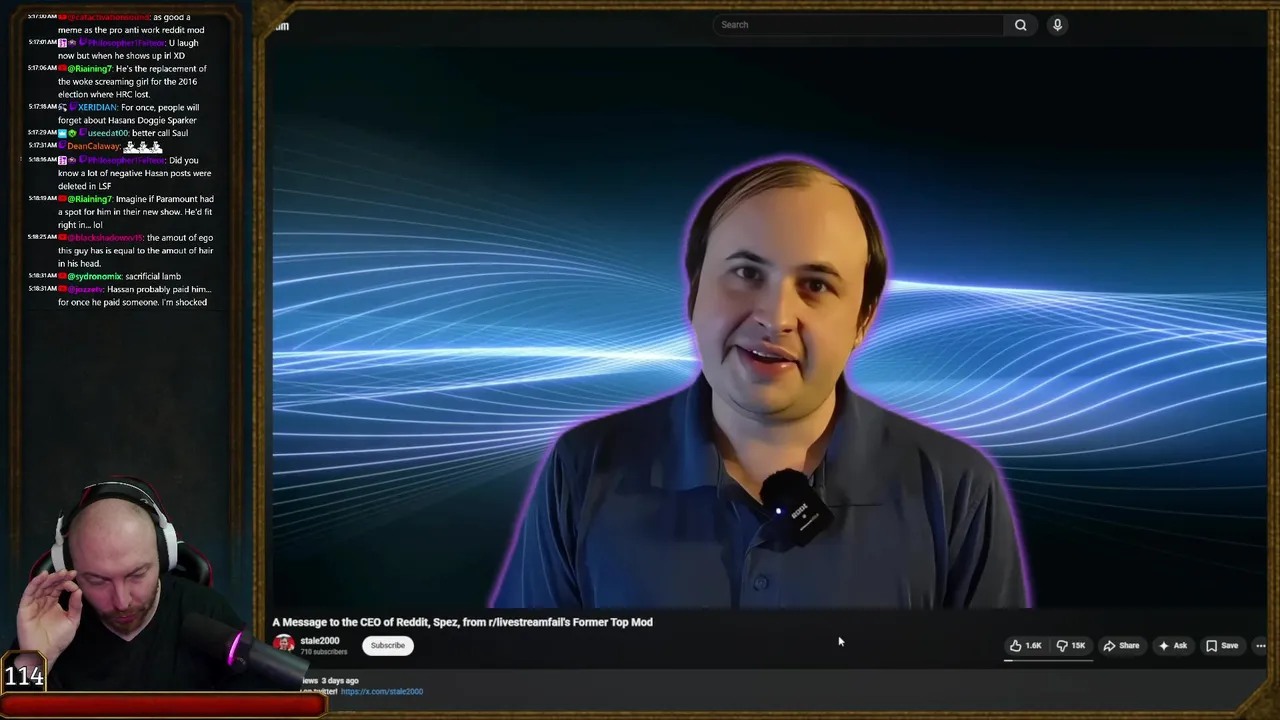Screen dimensions: 1280x720
Task: Open the Ask AI button
Action: (1172, 646)
